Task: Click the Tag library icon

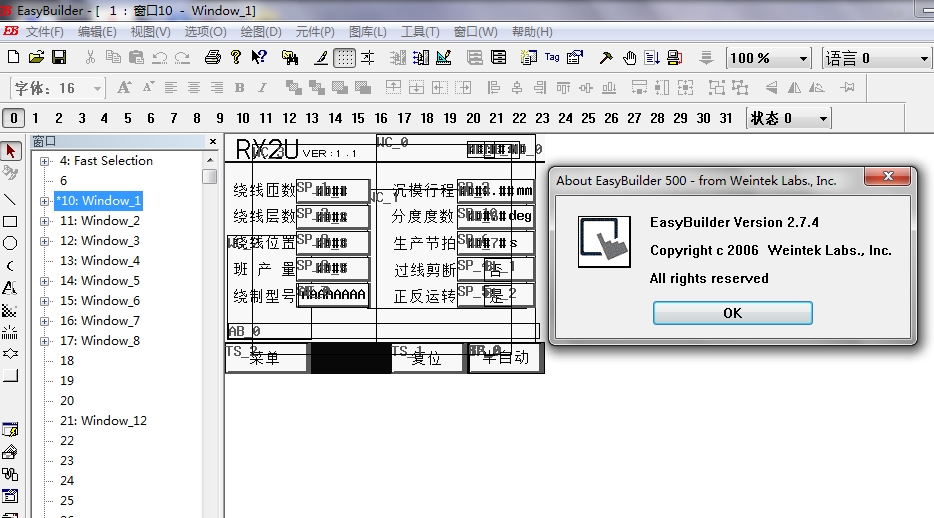Action: (x=552, y=58)
